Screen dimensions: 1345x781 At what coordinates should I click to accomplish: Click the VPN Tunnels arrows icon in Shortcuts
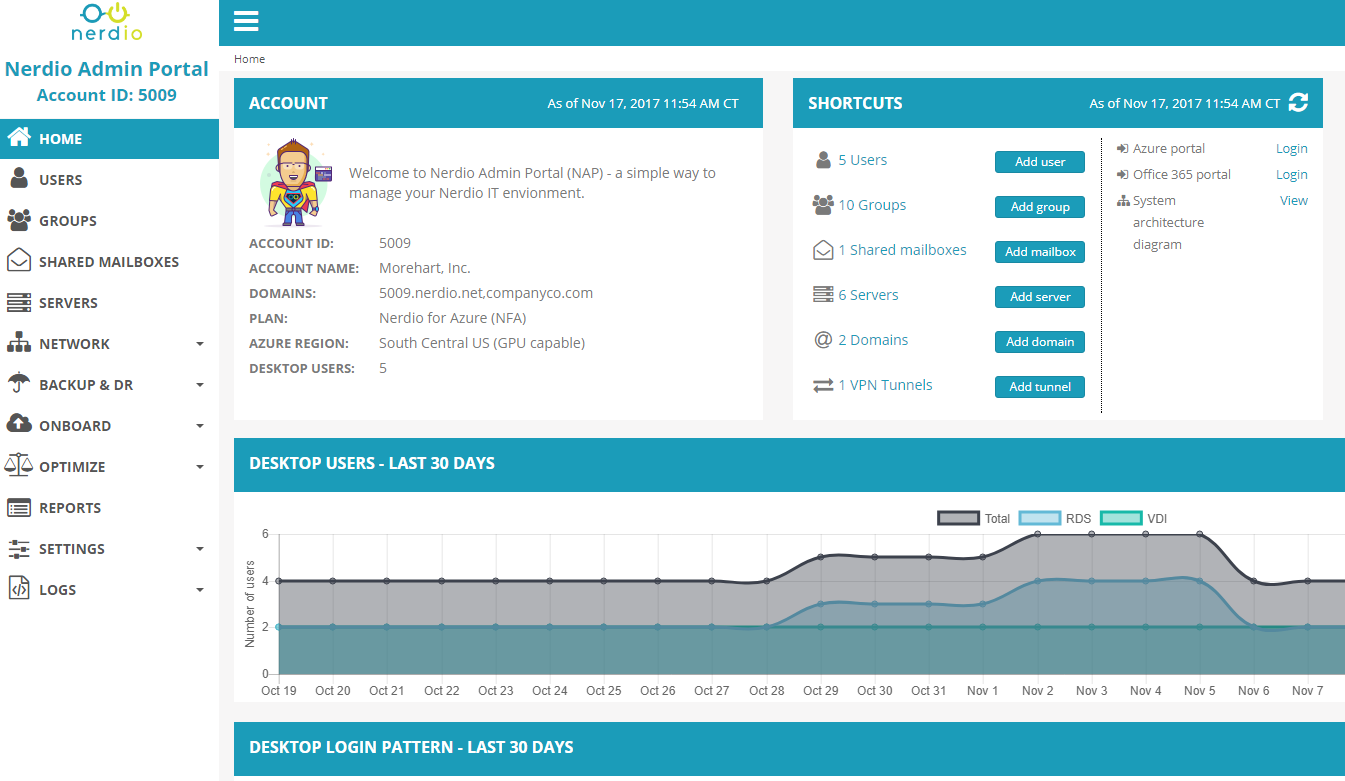[x=822, y=384]
